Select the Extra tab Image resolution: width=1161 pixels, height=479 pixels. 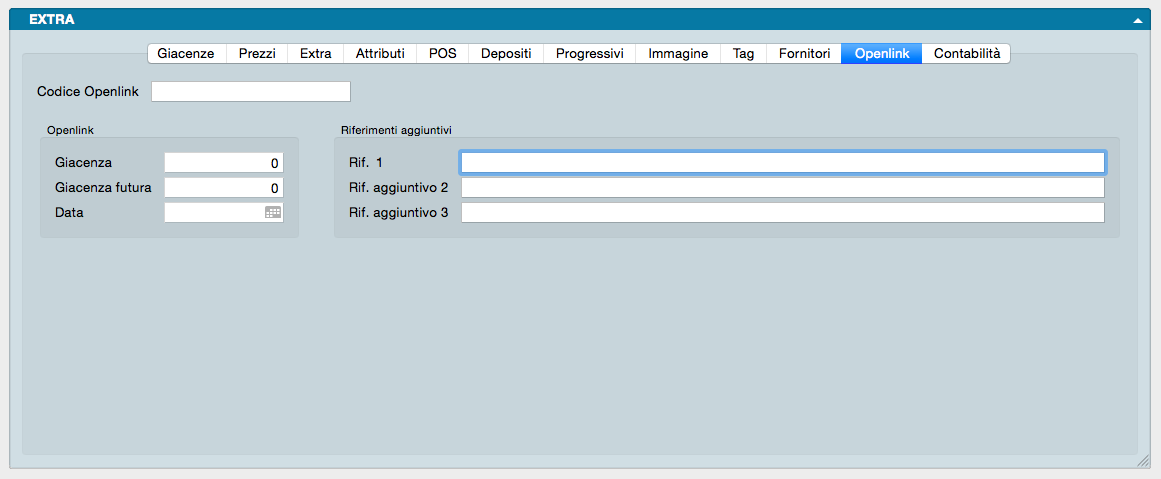315,54
